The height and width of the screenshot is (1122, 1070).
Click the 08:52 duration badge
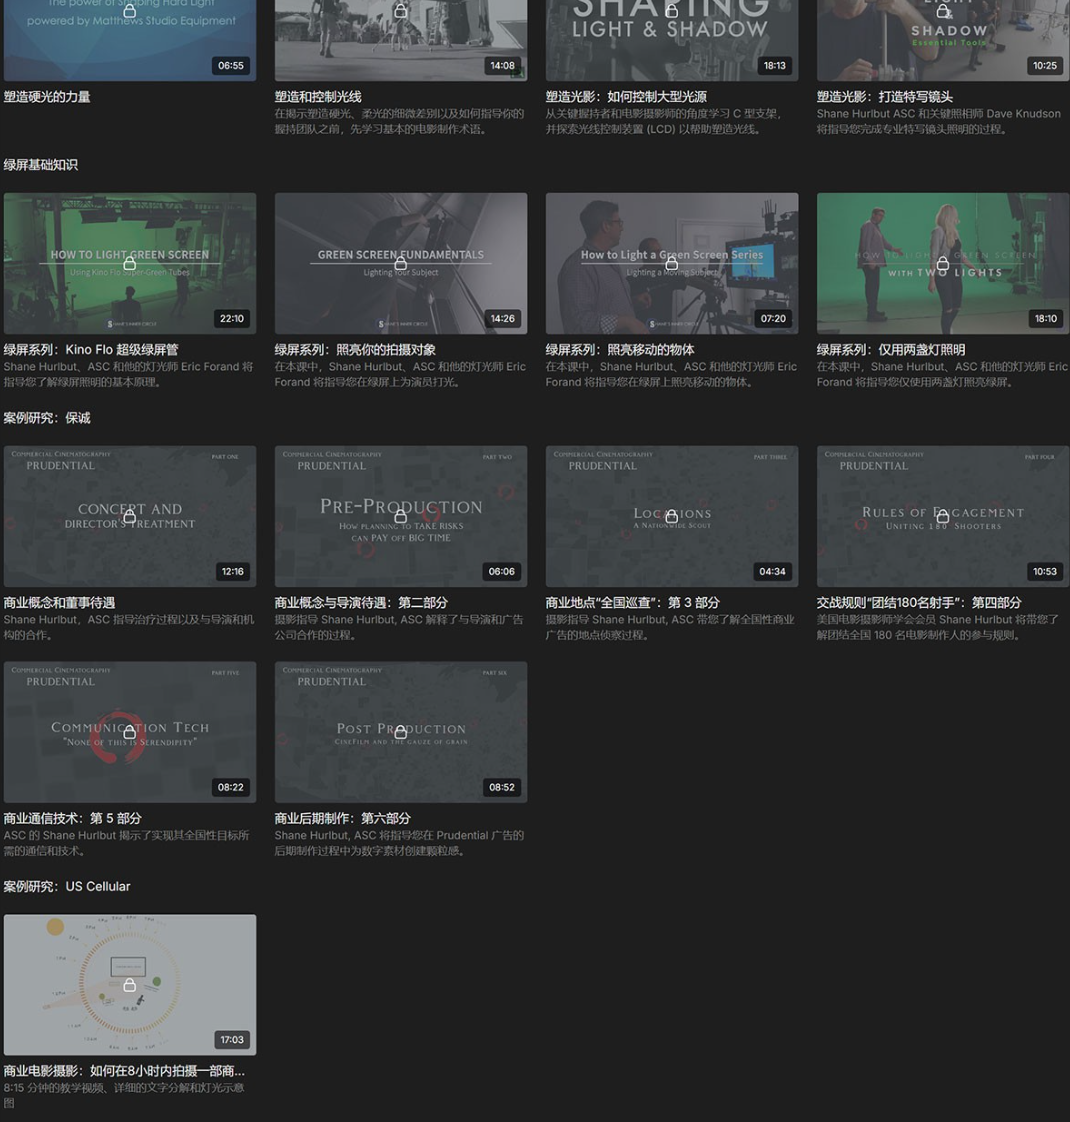(x=501, y=787)
